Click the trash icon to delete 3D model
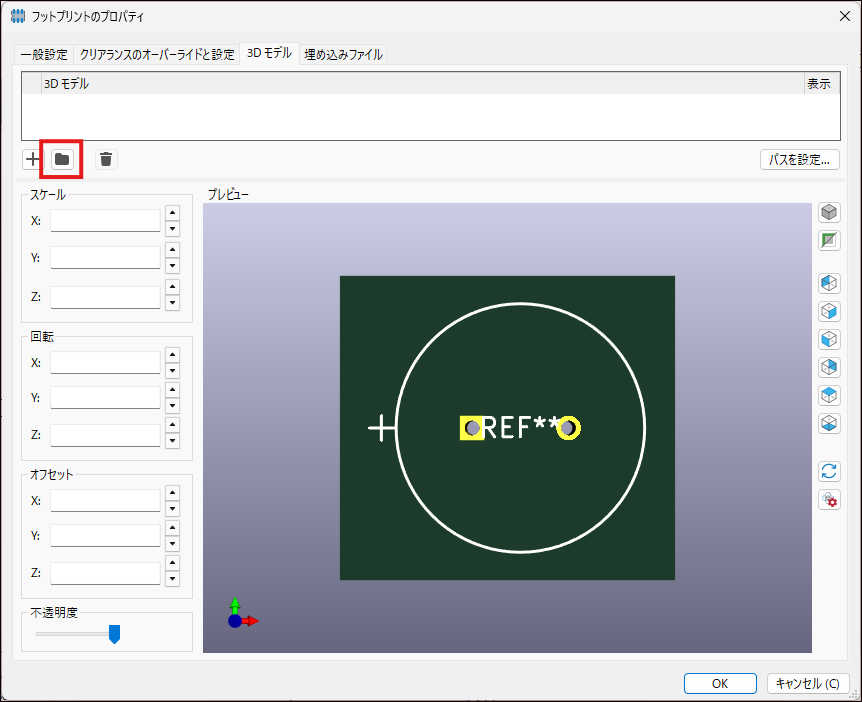This screenshot has width=862, height=702. (x=106, y=159)
